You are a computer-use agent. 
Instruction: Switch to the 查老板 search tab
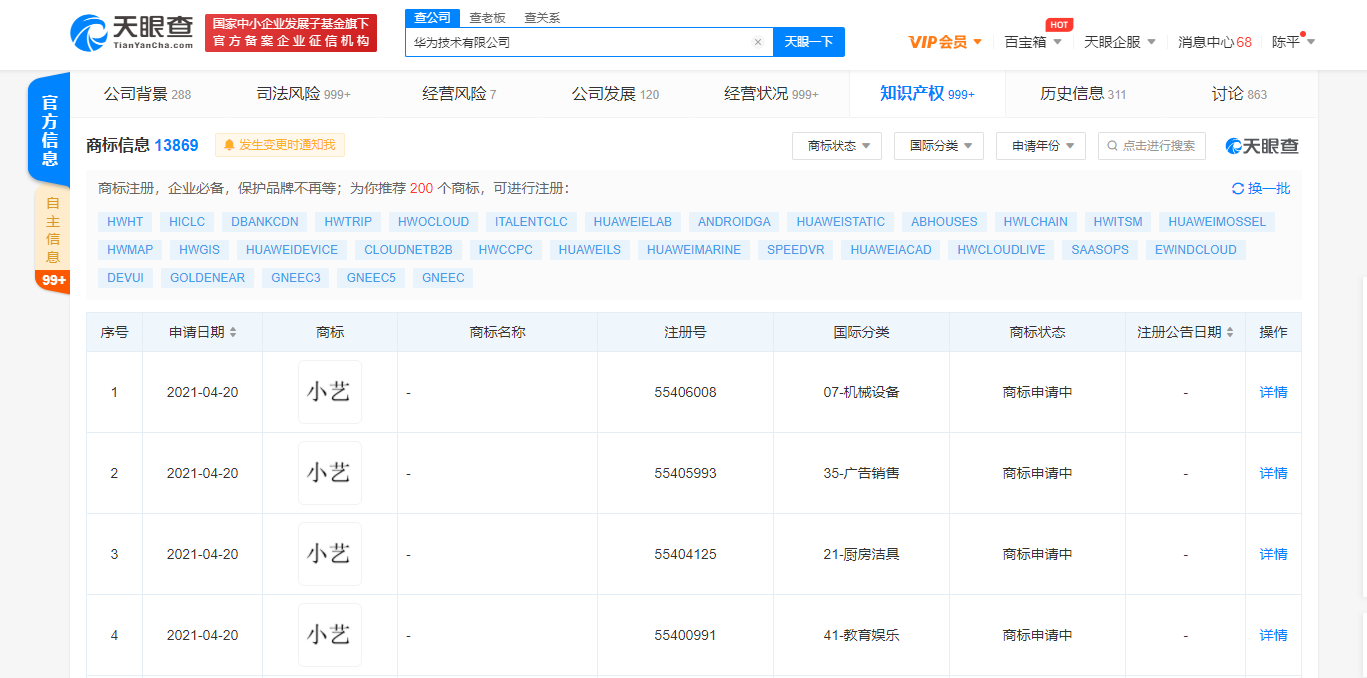tap(487, 17)
